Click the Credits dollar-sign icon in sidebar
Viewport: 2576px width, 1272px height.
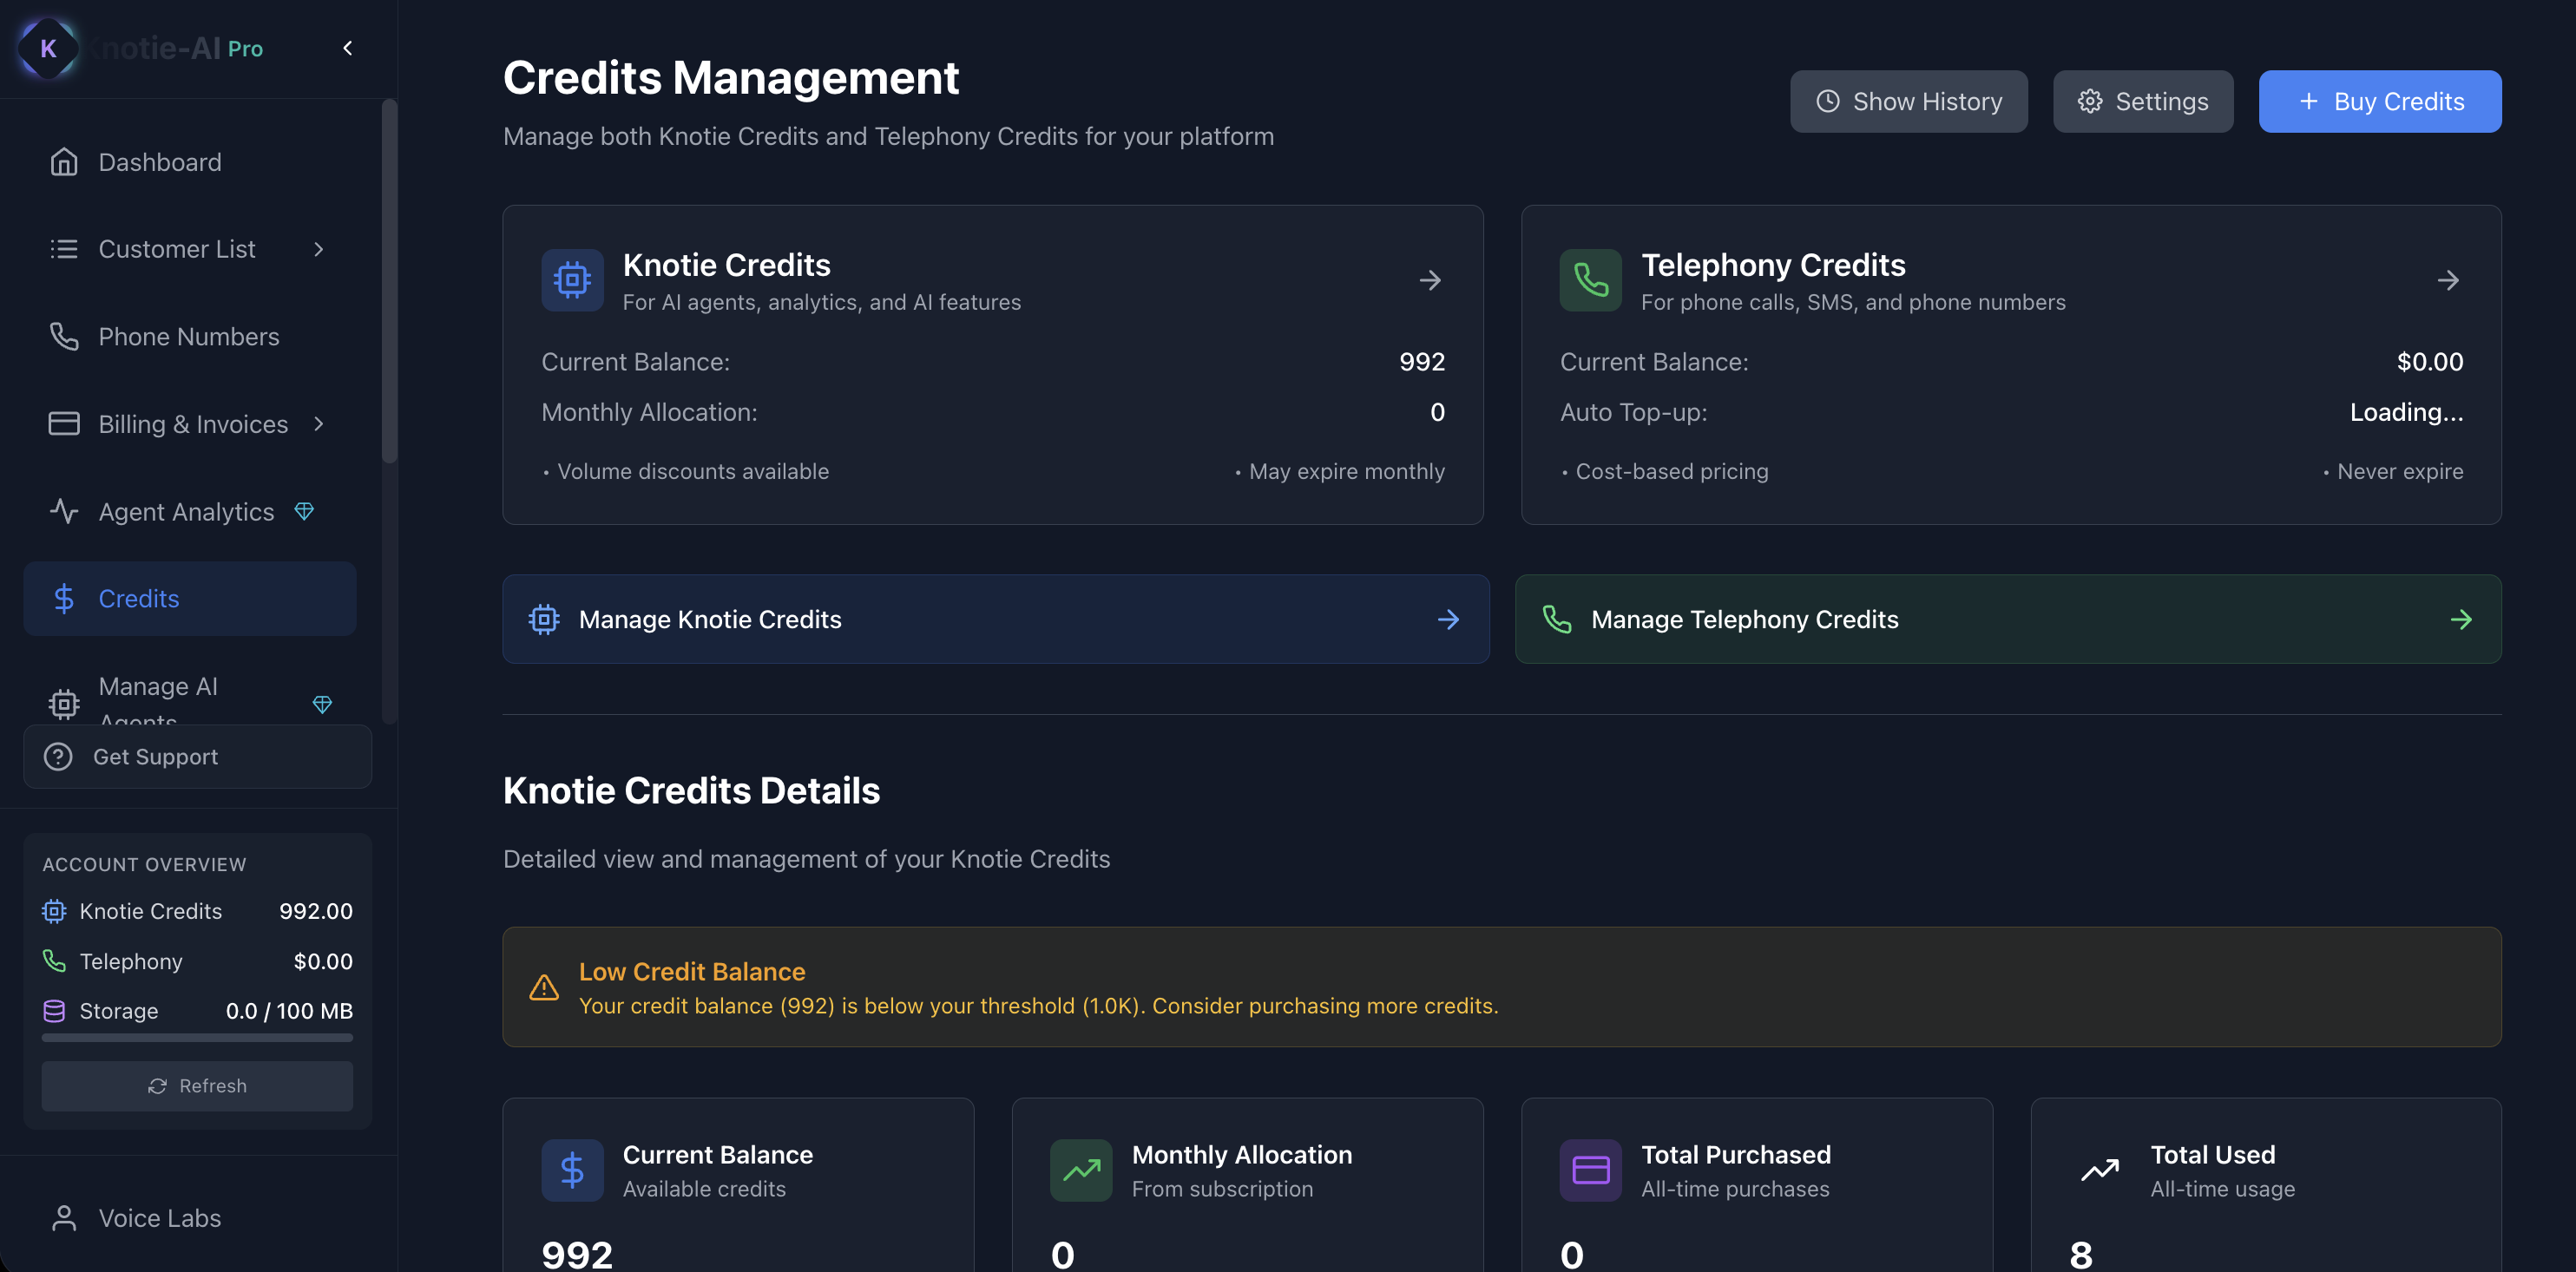click(64, 599)
